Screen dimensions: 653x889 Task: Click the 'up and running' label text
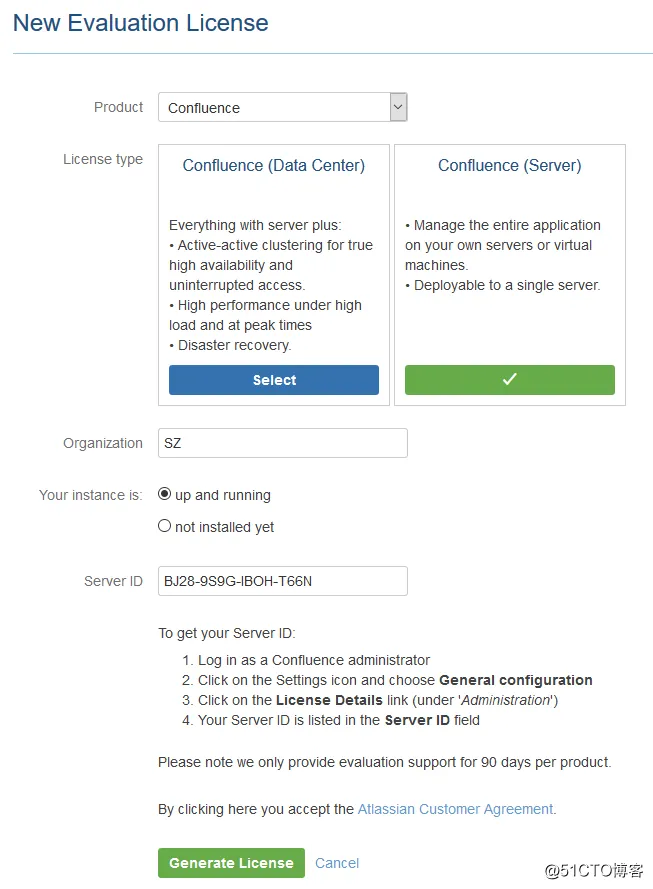[223, 495]
